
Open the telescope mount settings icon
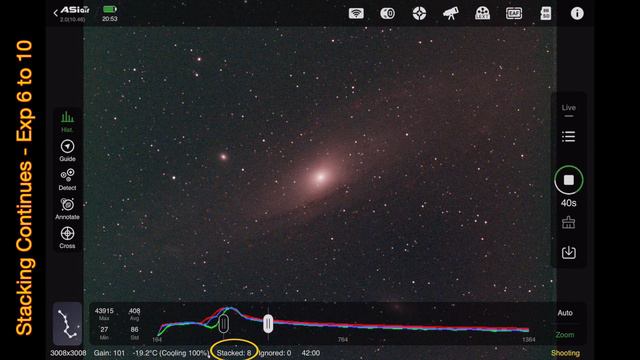coord(451,13)
